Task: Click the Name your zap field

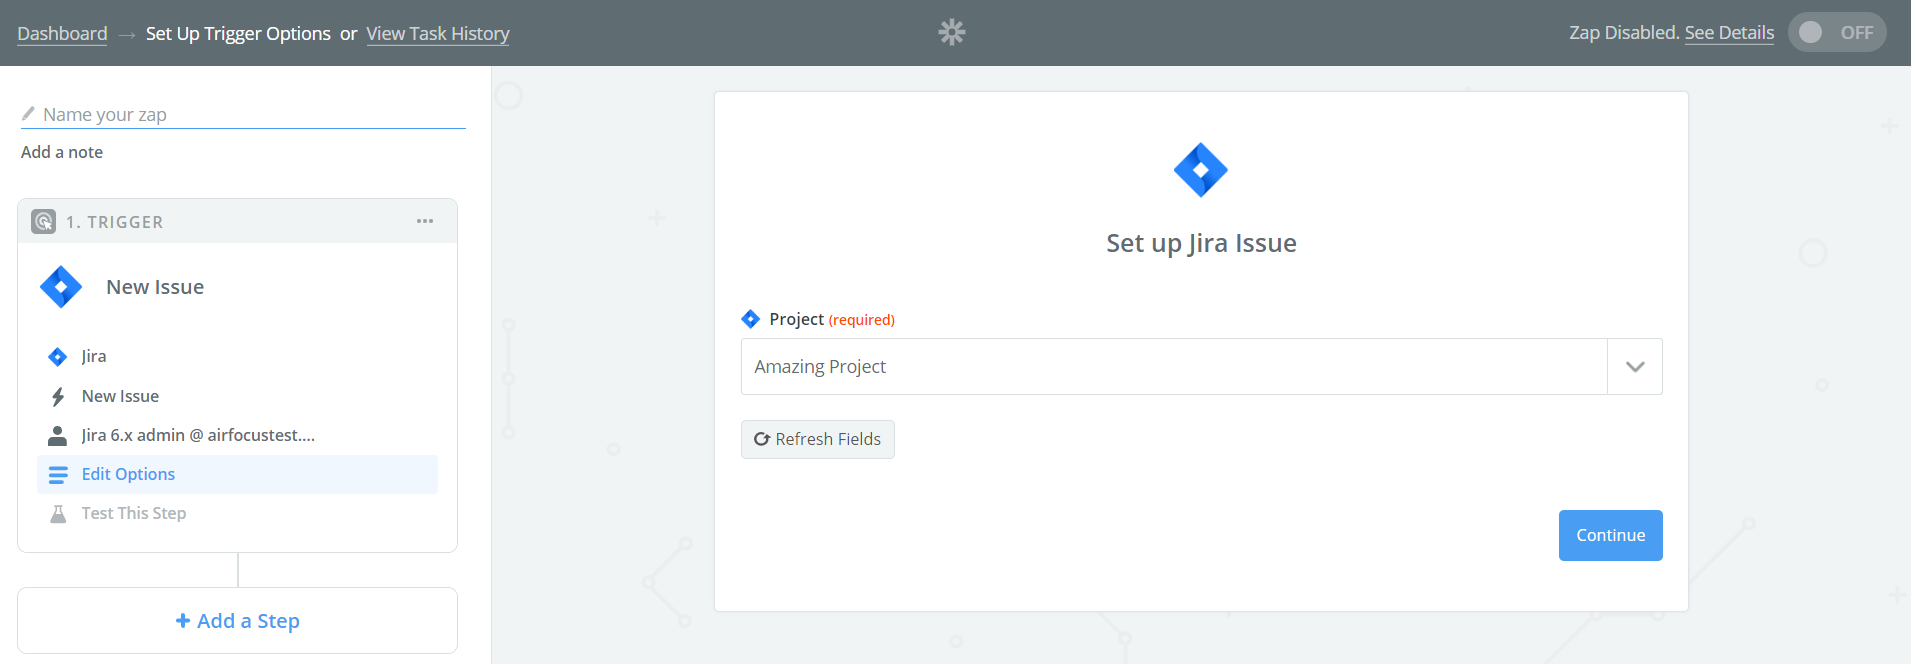Action: 243,114
